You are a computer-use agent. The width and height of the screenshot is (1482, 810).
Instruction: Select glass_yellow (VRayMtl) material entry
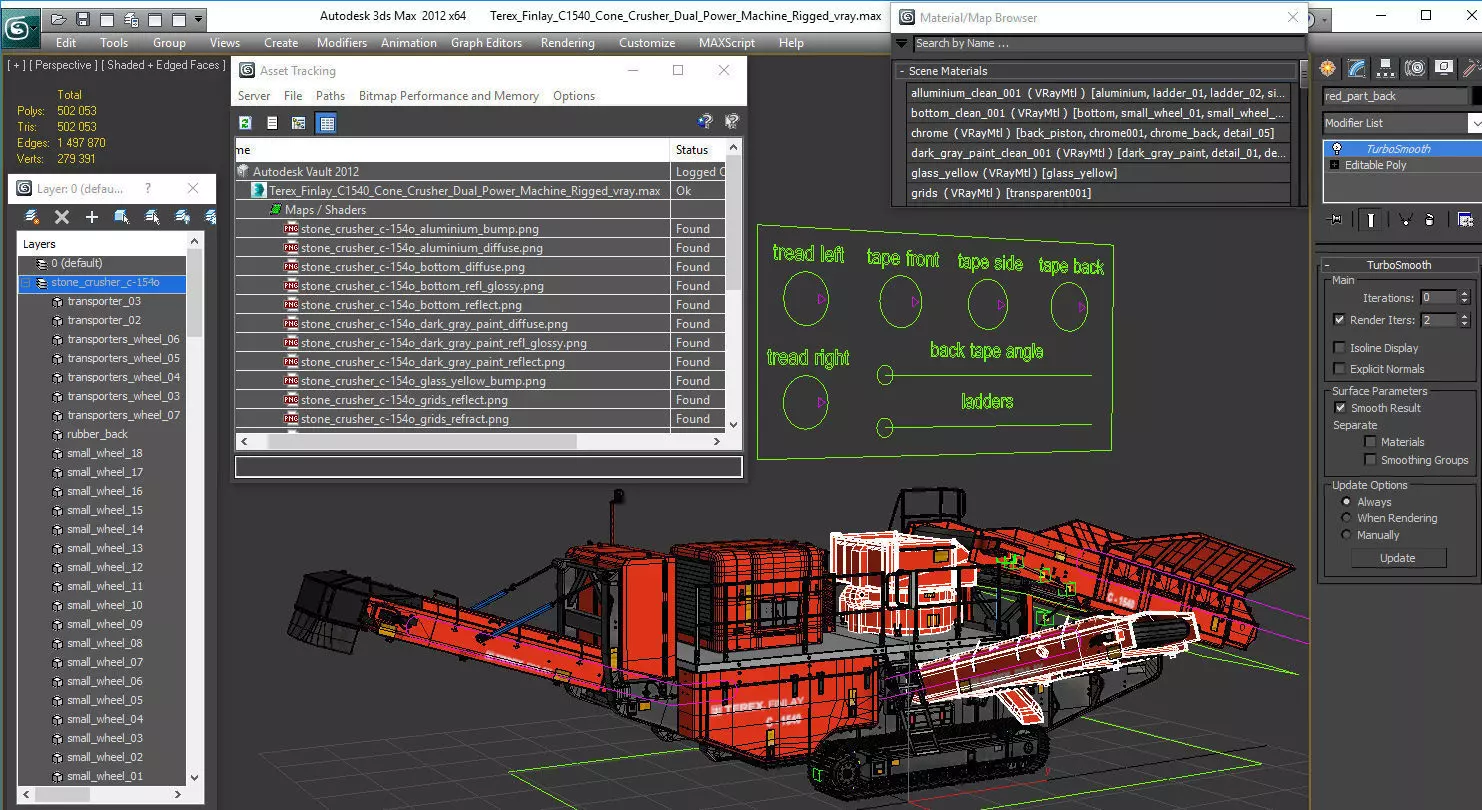pyautogui.click(x=1097, y=173)
